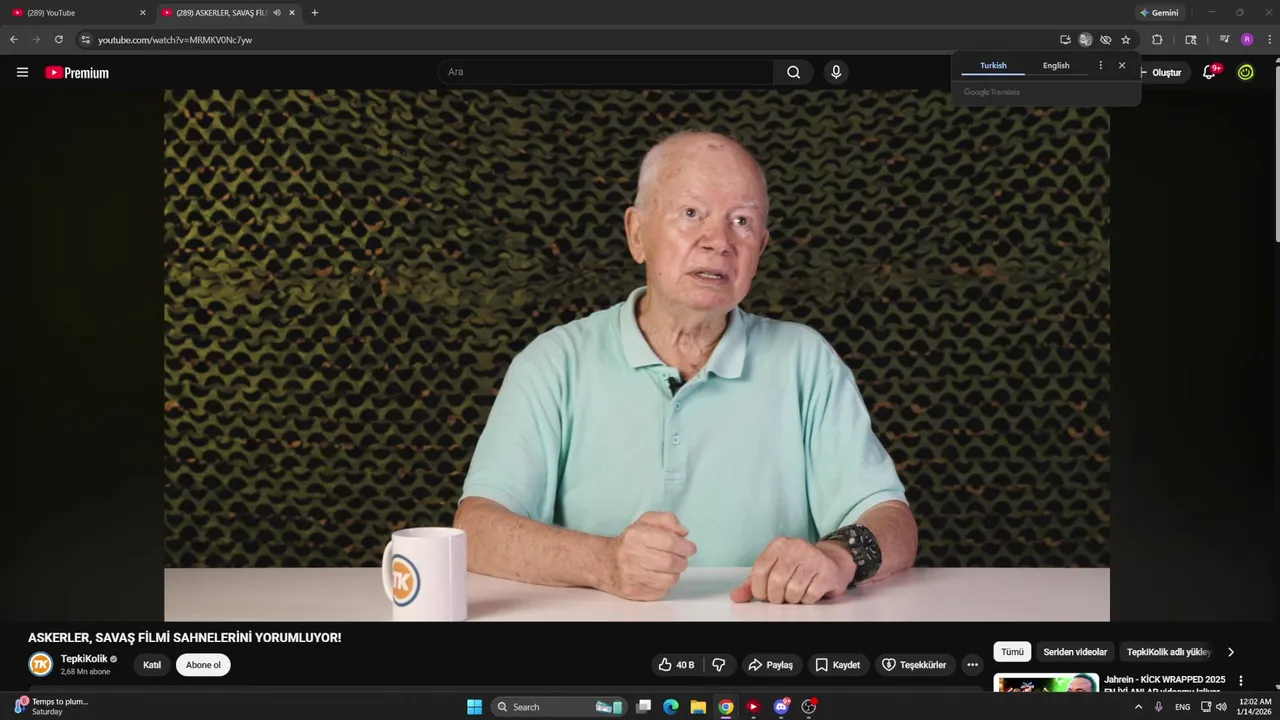Click the crossed-eye tracking protection icon

click(1105, 40)
